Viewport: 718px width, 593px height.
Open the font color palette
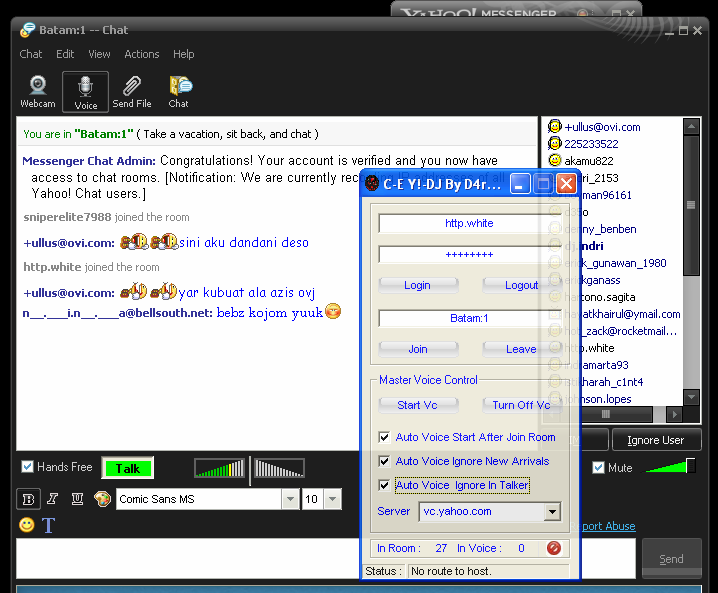pos(103,499)
